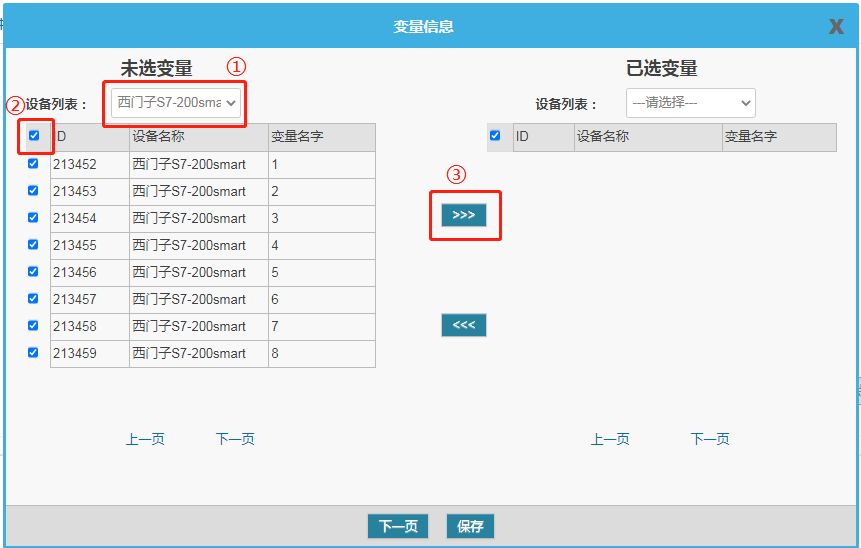This screenshot has width=861, height=548.
Task: Uncheck the checkbox for row 213455
Action: coord(33,245)
